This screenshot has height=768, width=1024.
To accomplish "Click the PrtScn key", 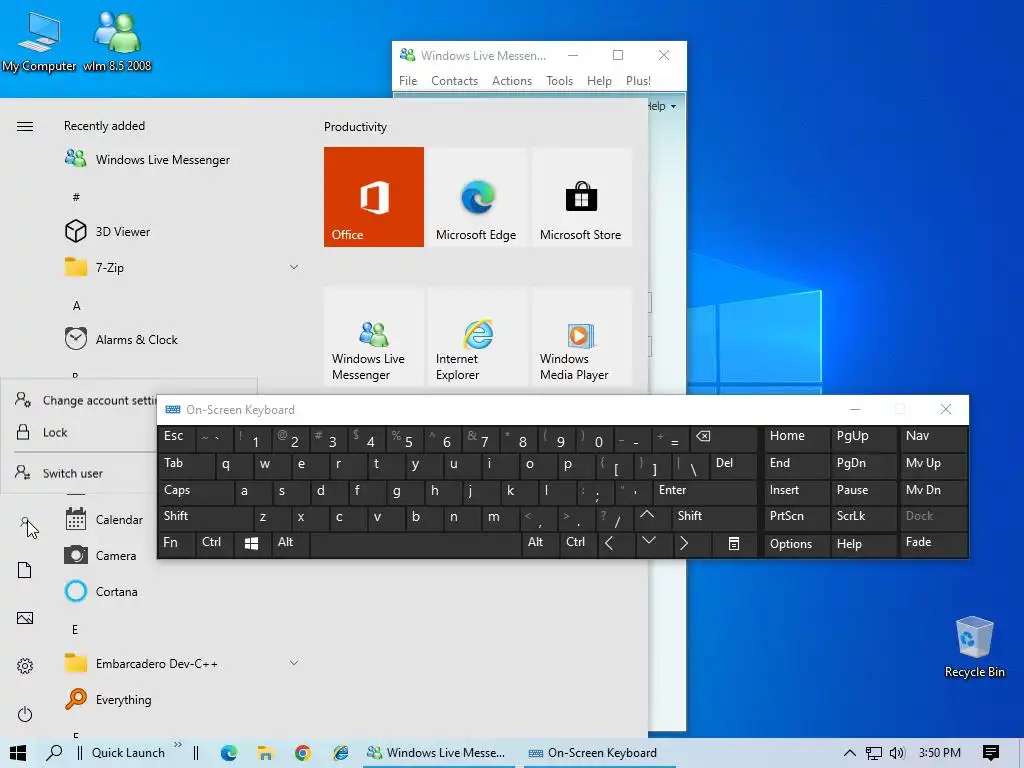I will (796, 517).
